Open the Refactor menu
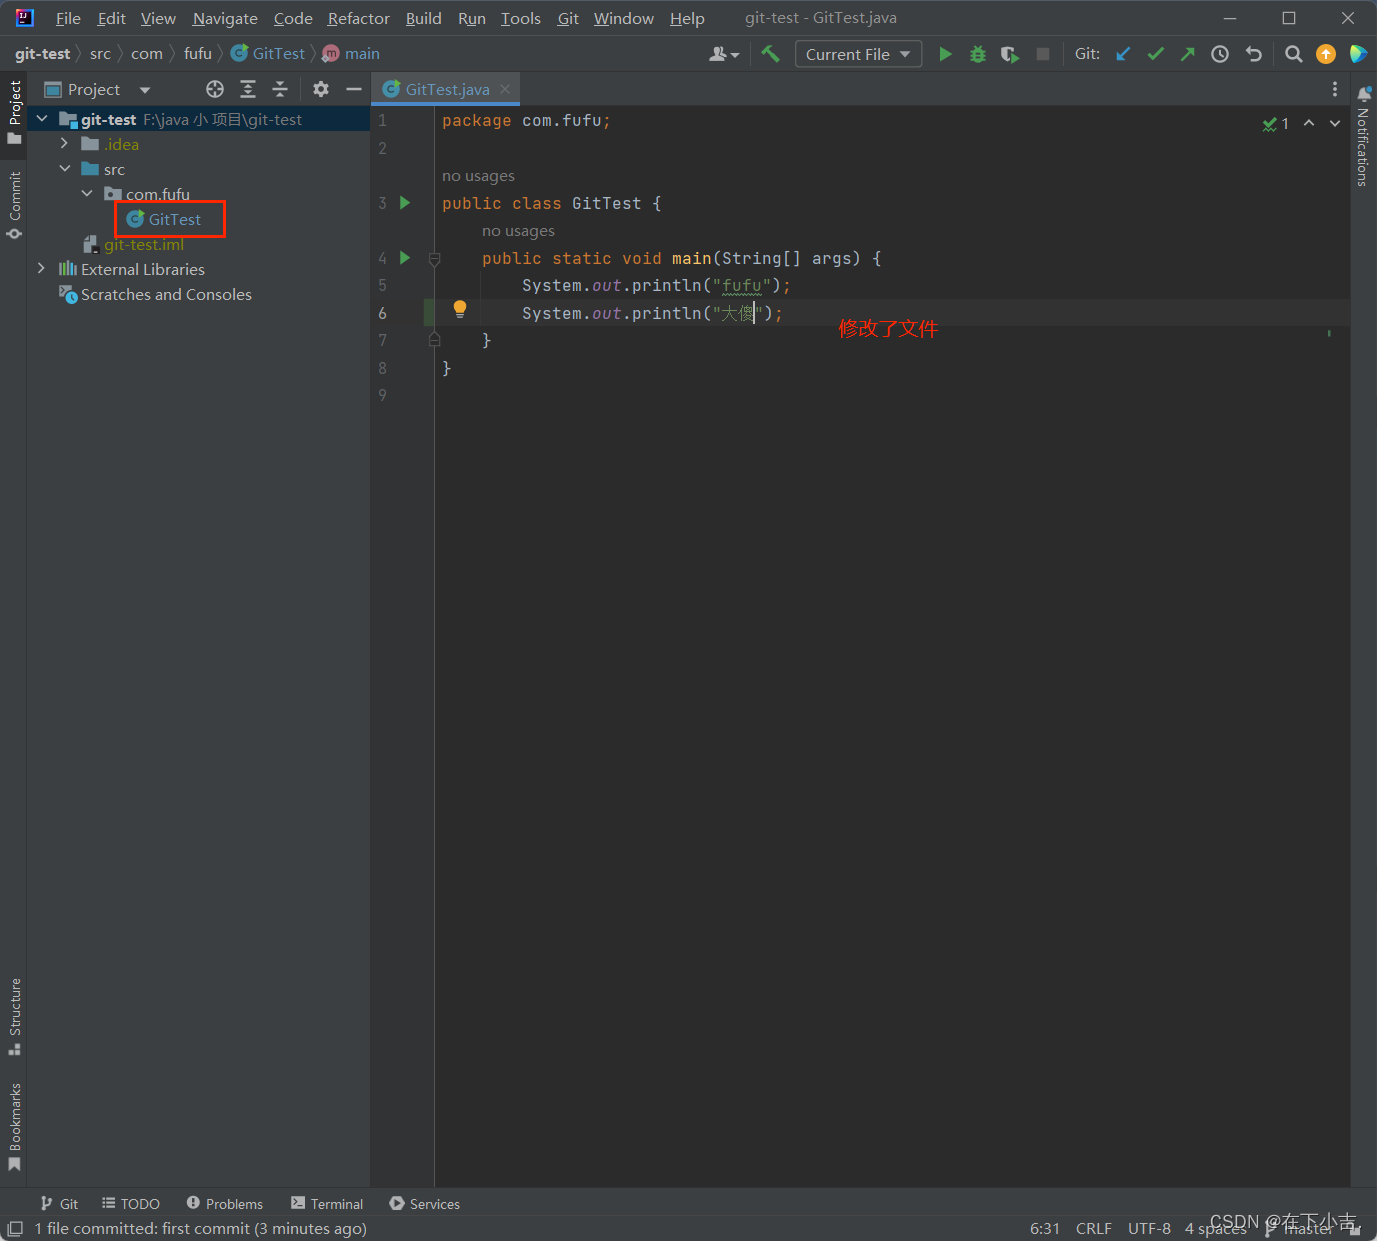 click(x=358, y=18)
